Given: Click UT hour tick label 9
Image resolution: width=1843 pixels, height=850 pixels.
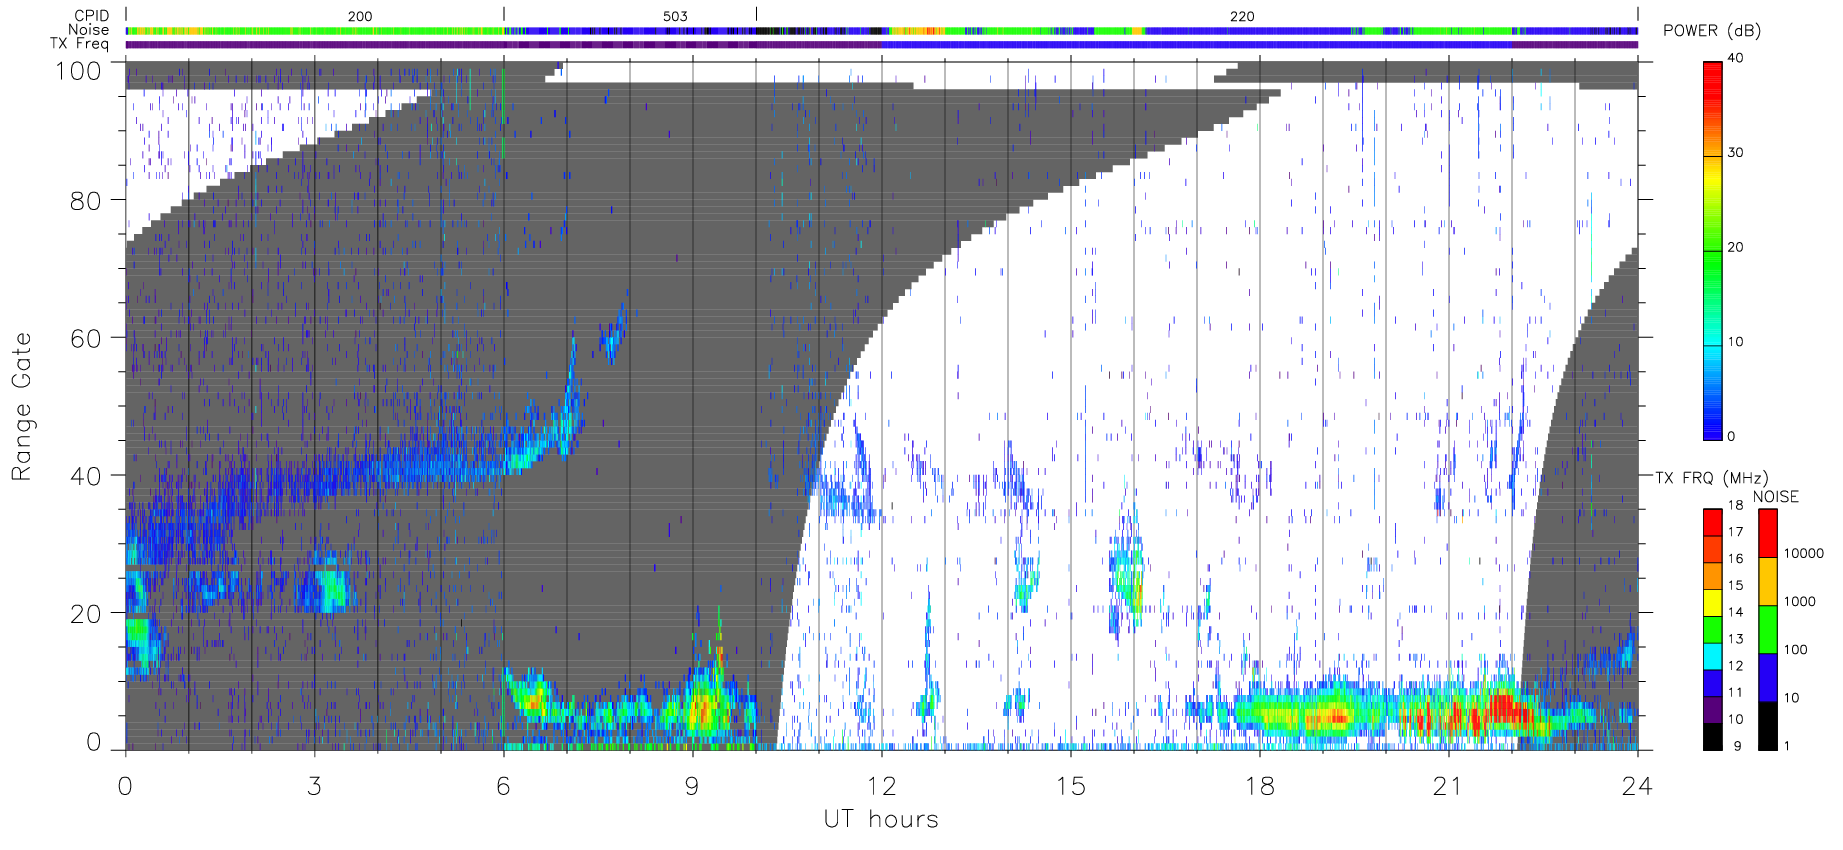Looking at the screenshot, I should tap(692, 786).
